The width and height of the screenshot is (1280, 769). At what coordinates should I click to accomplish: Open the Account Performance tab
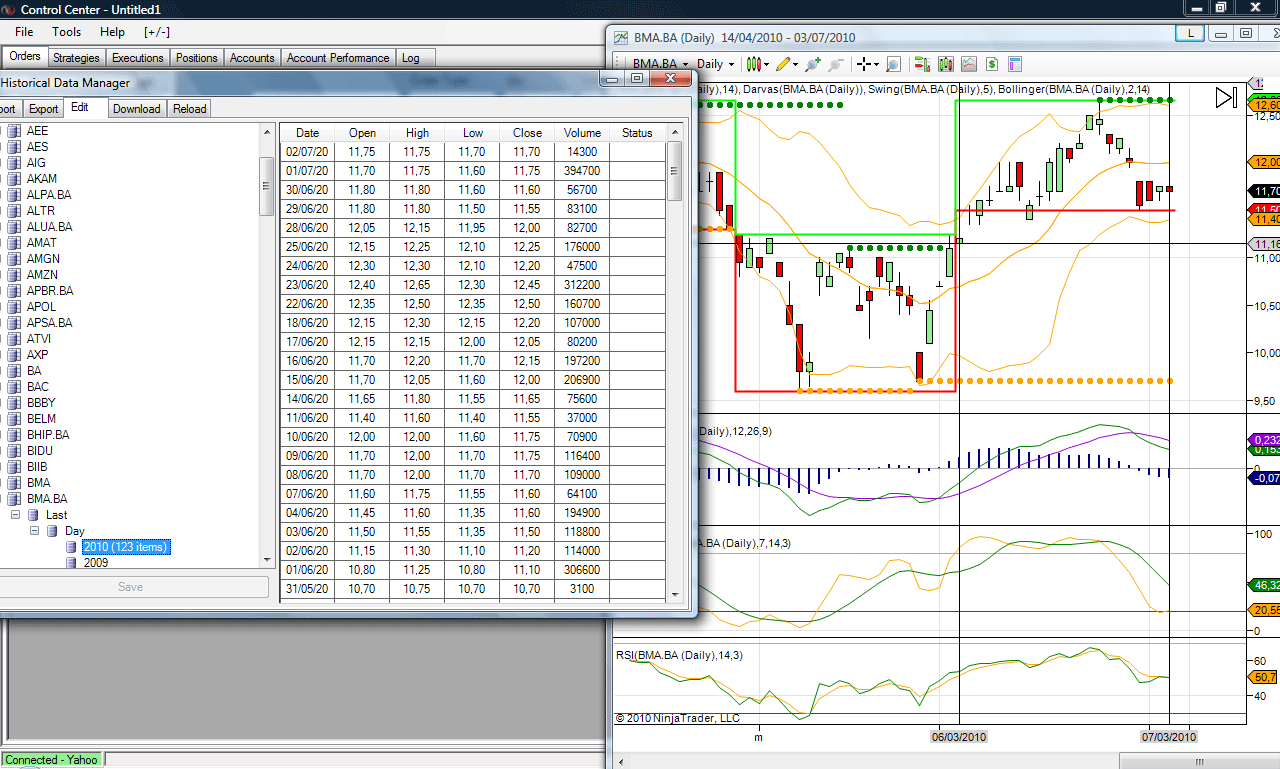click(338, 58)
